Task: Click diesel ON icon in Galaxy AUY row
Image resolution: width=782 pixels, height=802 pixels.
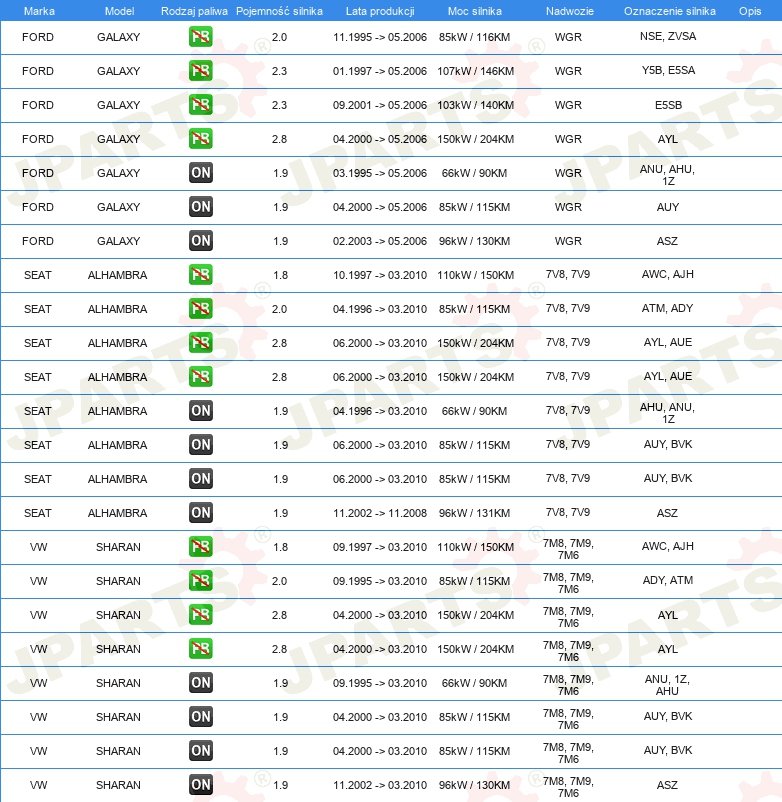Action: pos(200,207)
